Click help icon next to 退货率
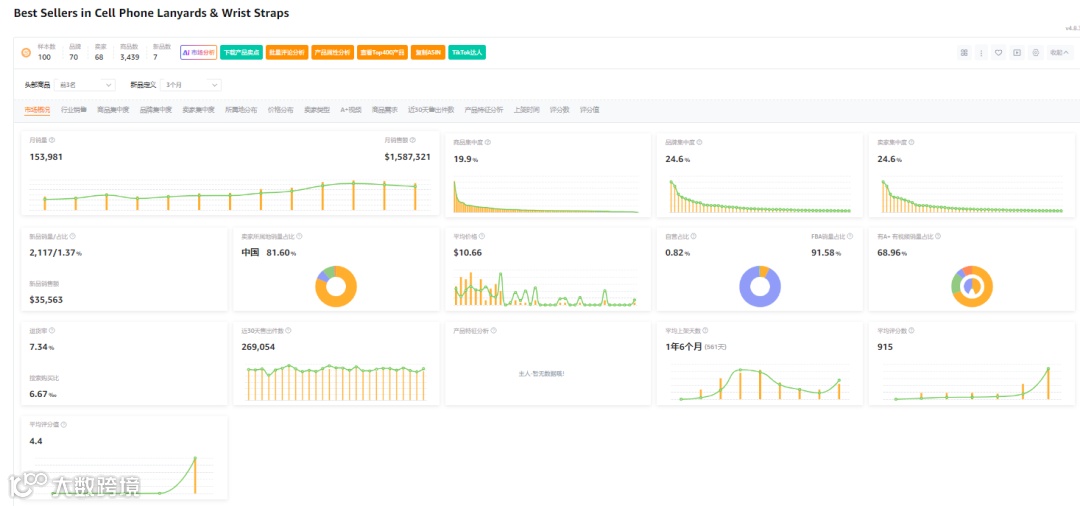 click(x=52, y=330)
